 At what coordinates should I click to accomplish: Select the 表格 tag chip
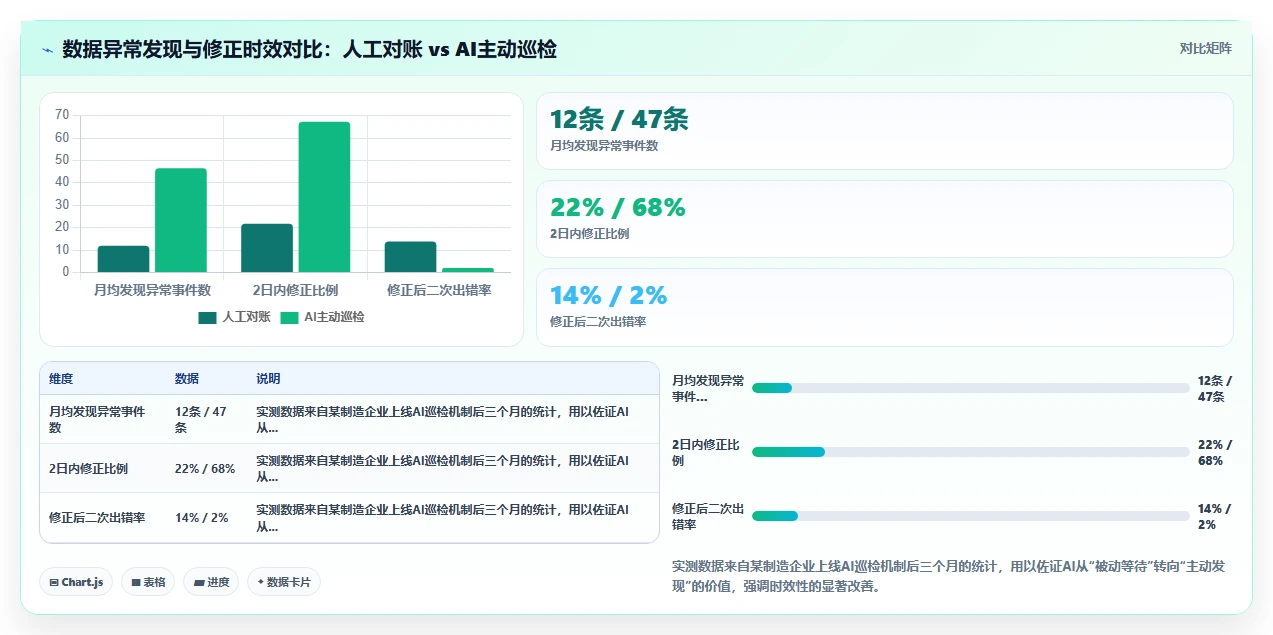coord(148,582)
